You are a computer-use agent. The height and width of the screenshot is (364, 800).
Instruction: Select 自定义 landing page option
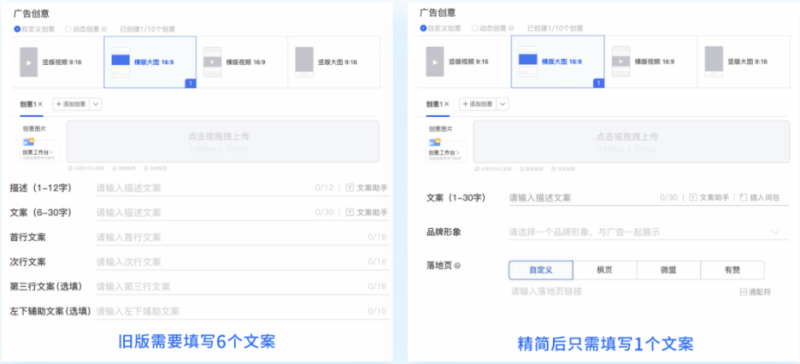click(541, 270)
